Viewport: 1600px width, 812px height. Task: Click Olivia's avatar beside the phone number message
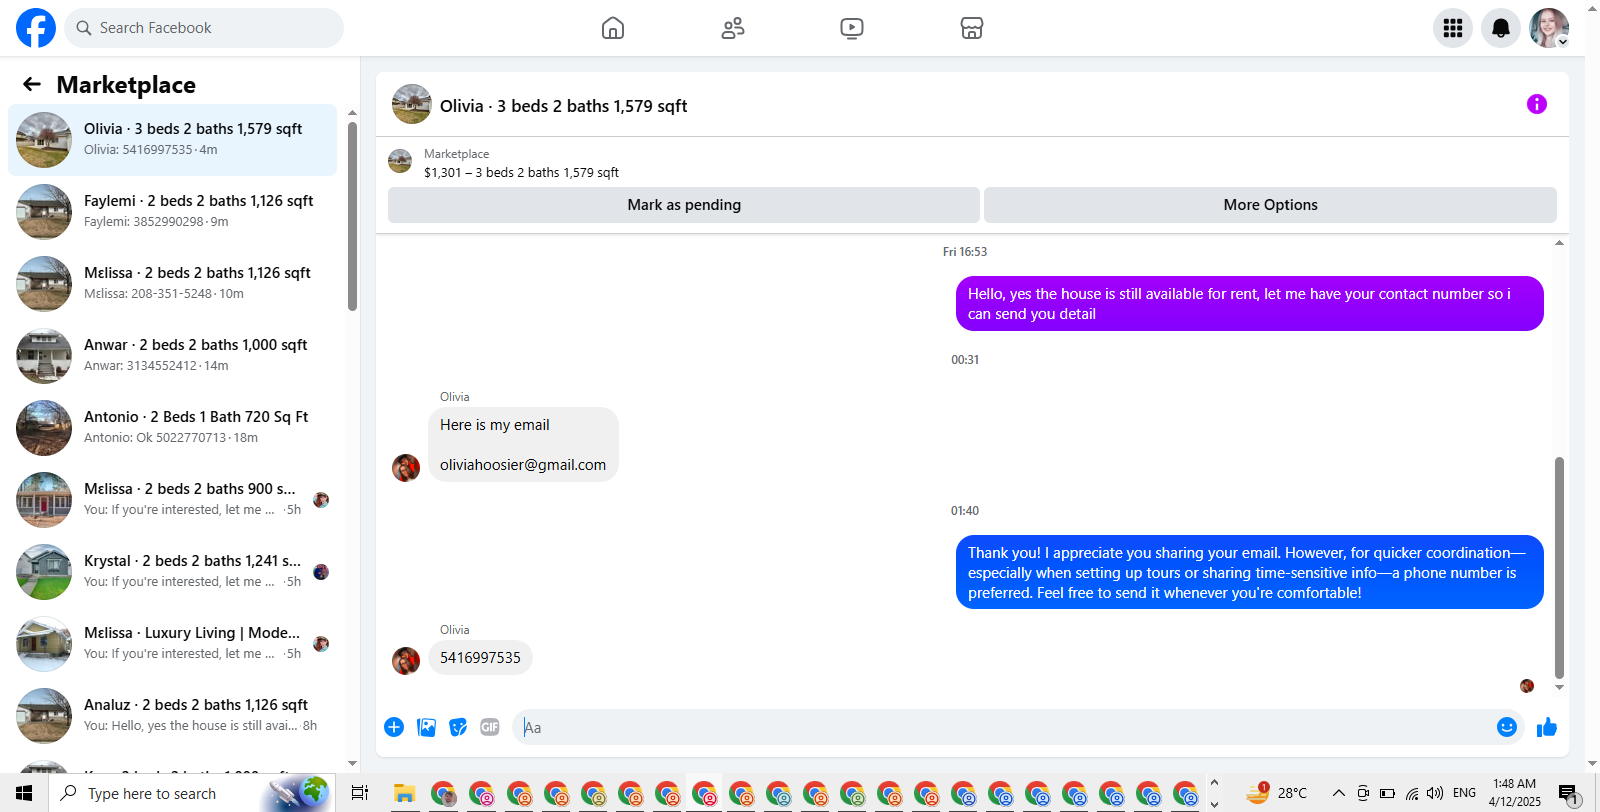(406, 661)
